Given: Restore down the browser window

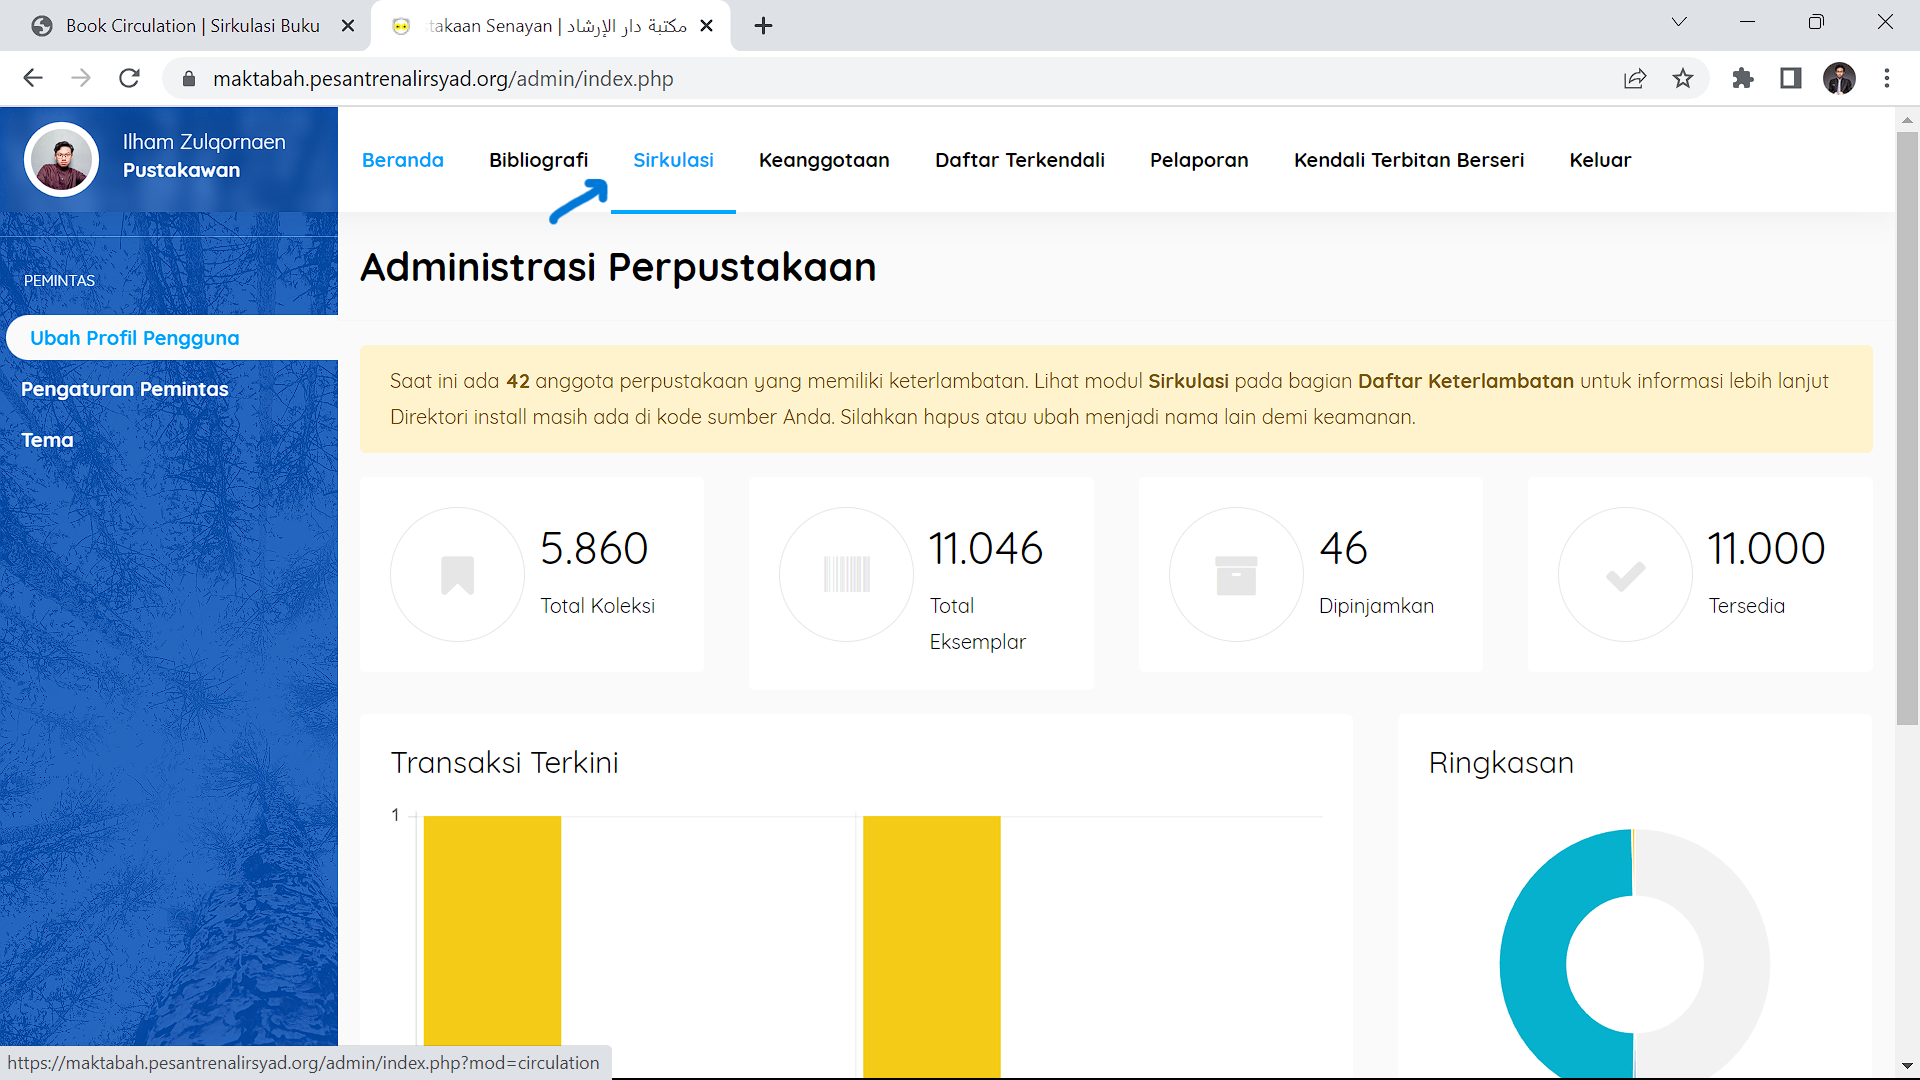Looking at the screenshot, I should click(x=1816, y=22).
